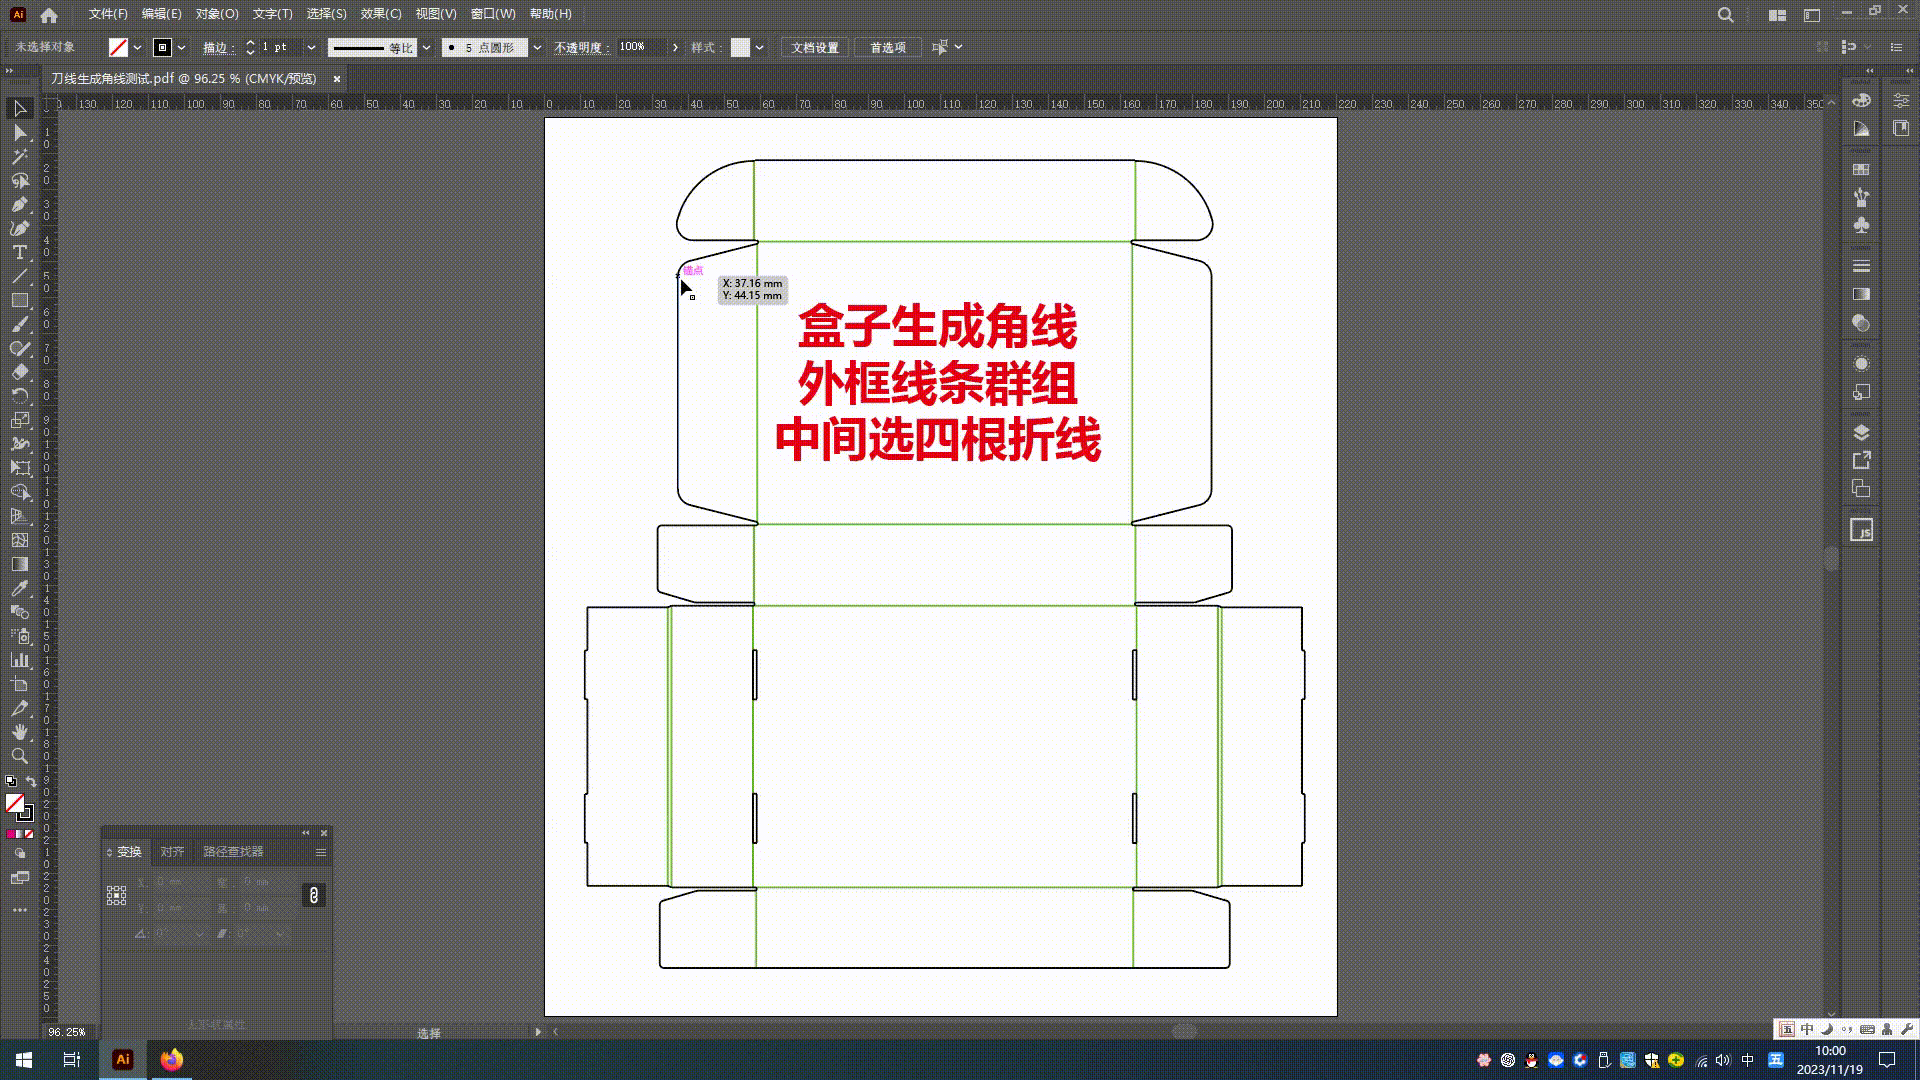Open the Stroke panel icon

(x=1861, y=266)
